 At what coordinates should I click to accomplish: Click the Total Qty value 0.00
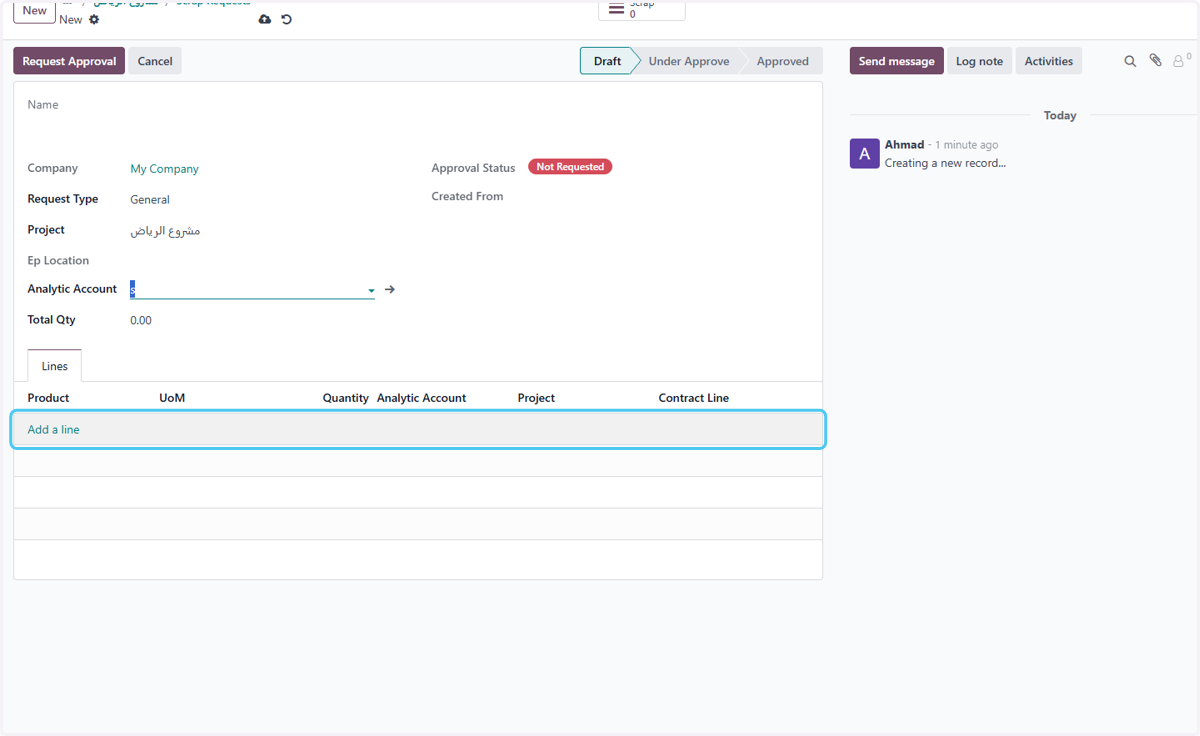[x=141, y=321]
